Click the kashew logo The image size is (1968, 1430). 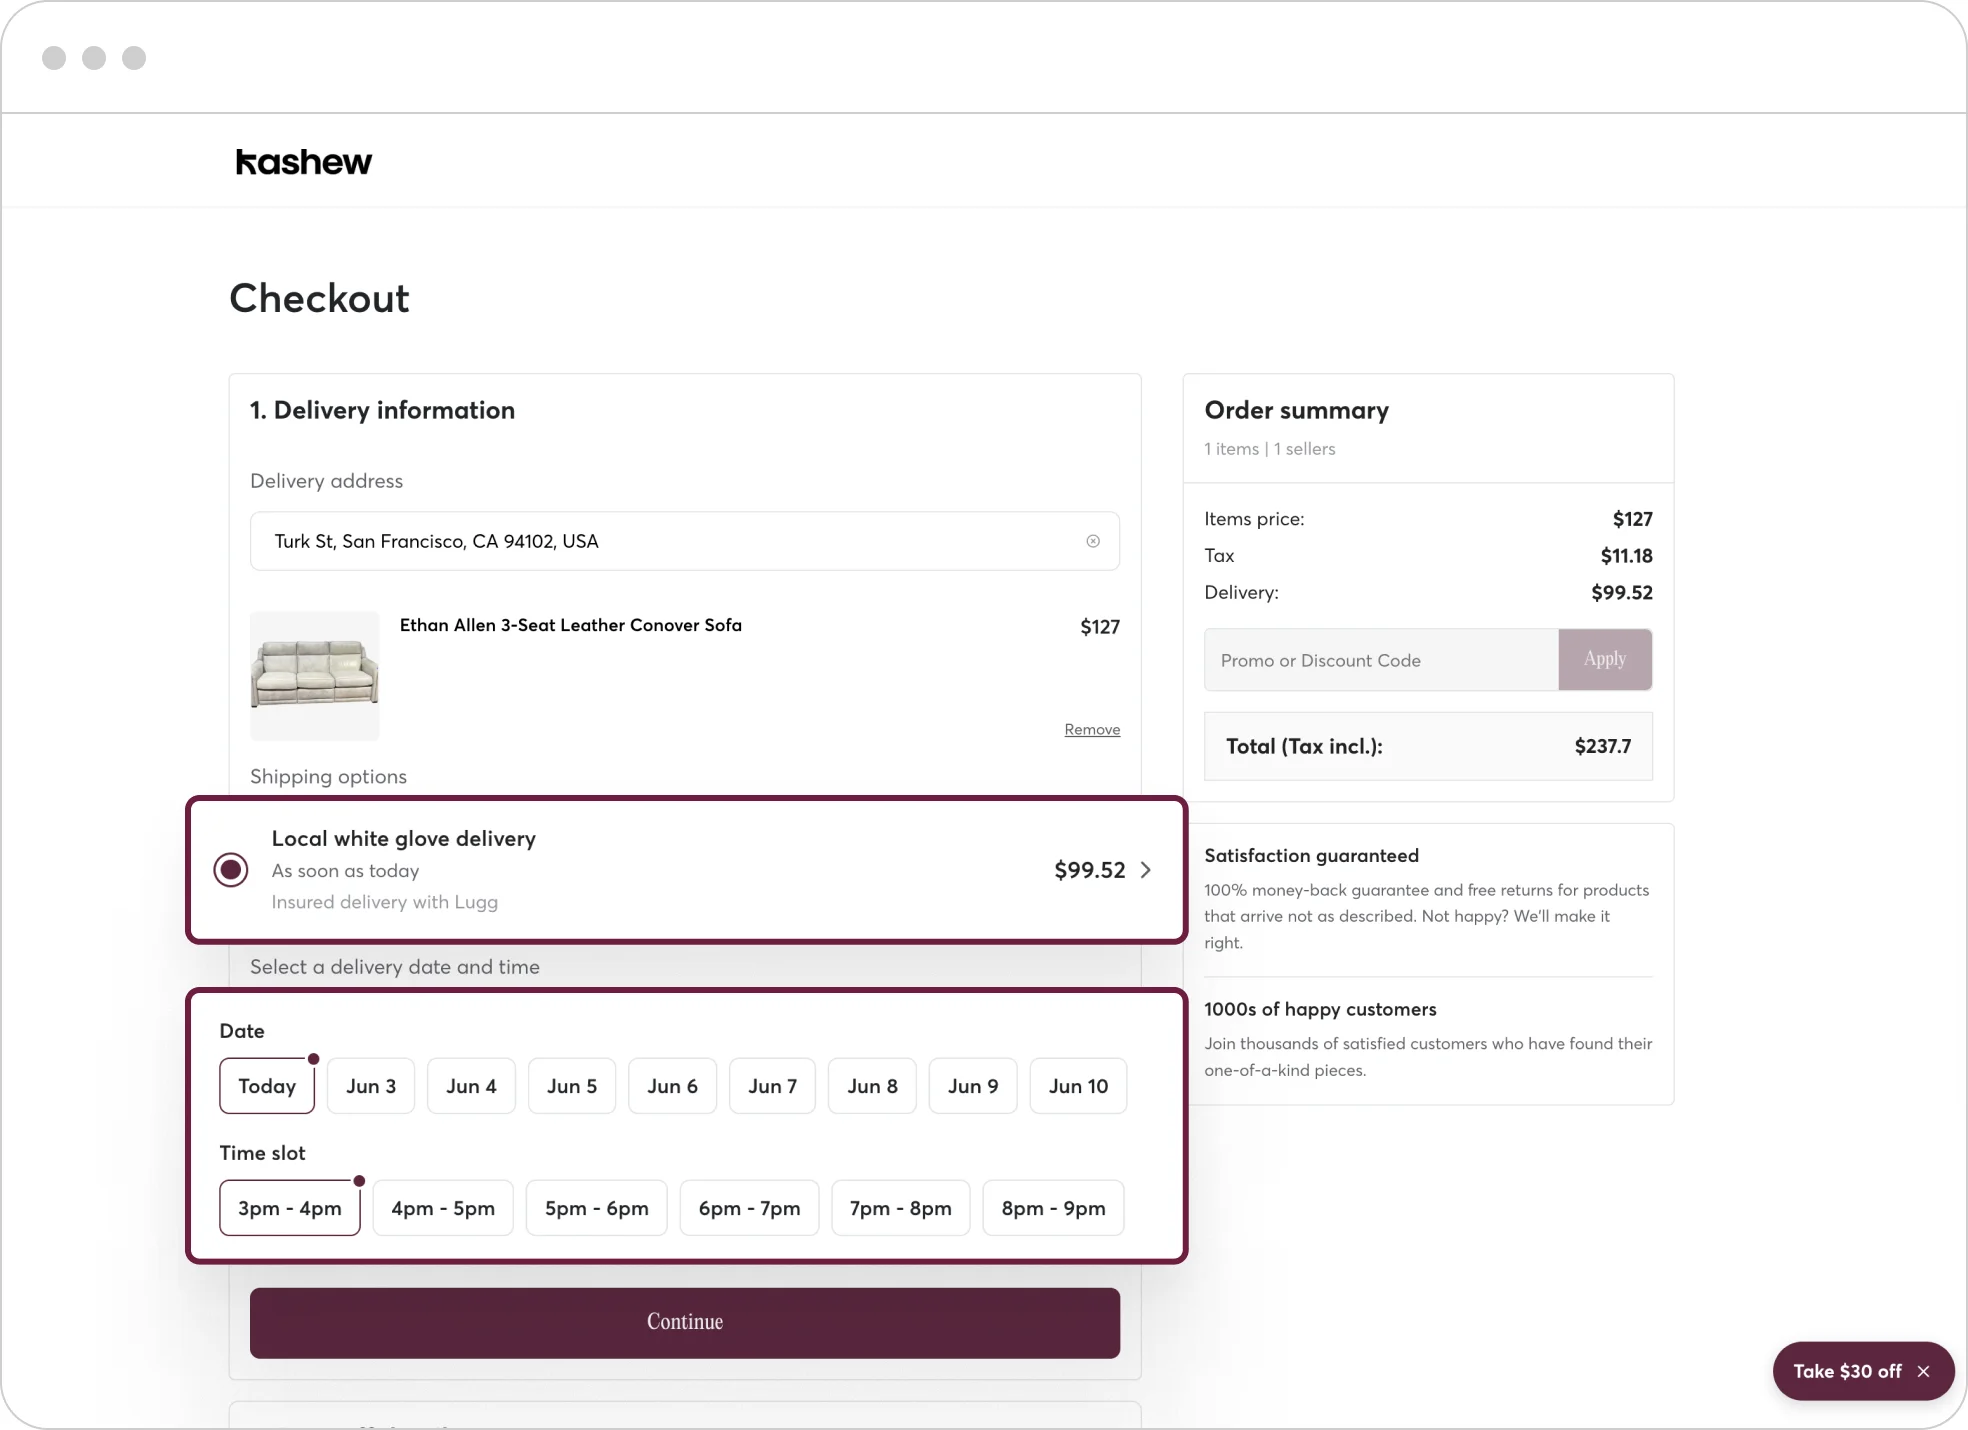coord(303,162)
